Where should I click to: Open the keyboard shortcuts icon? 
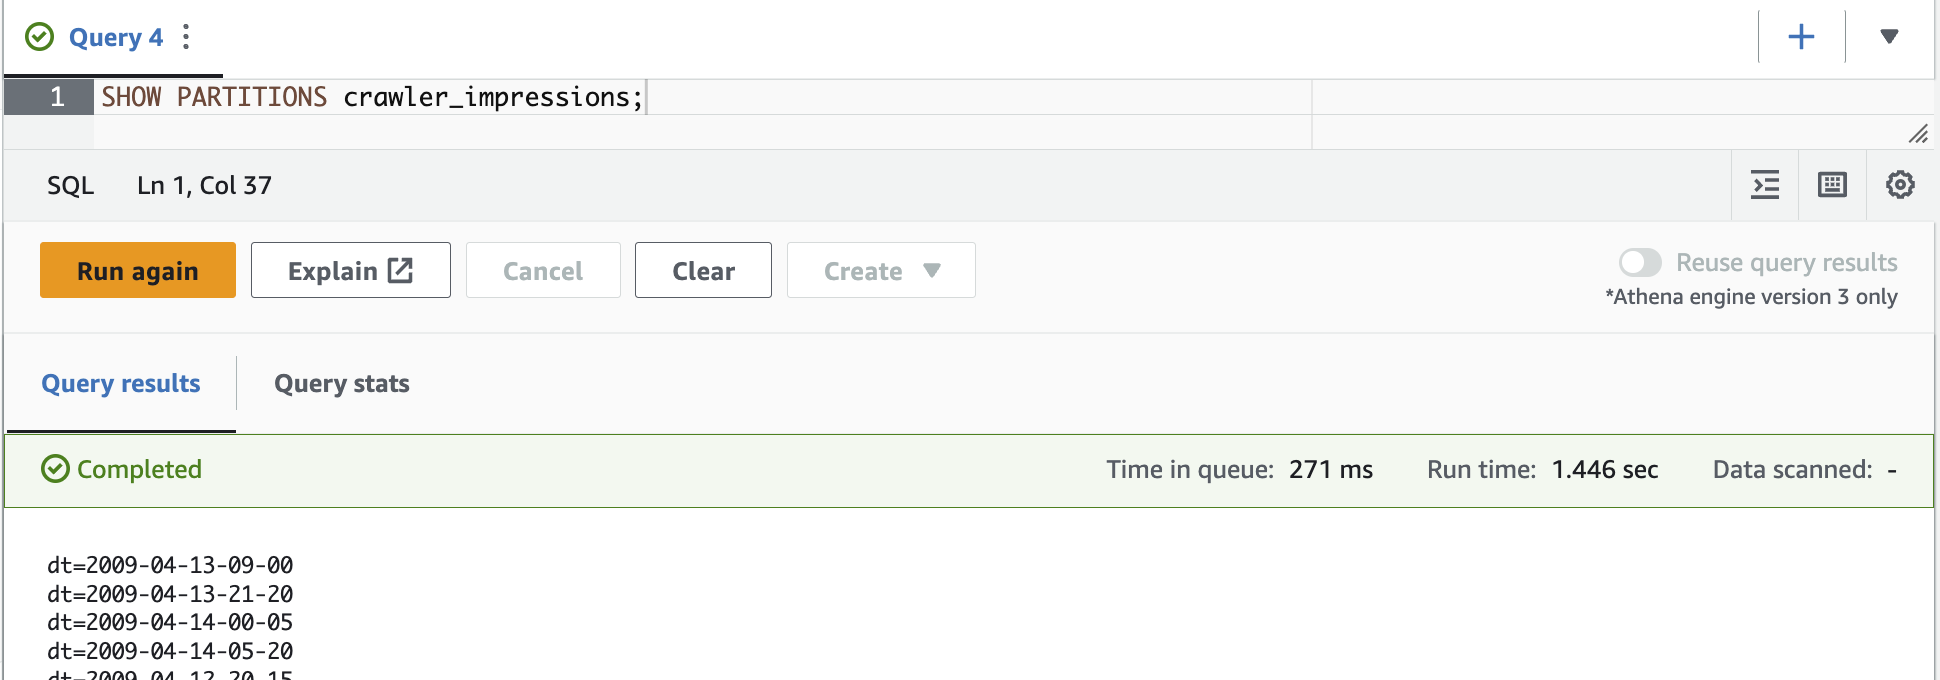coord(1832,185)
